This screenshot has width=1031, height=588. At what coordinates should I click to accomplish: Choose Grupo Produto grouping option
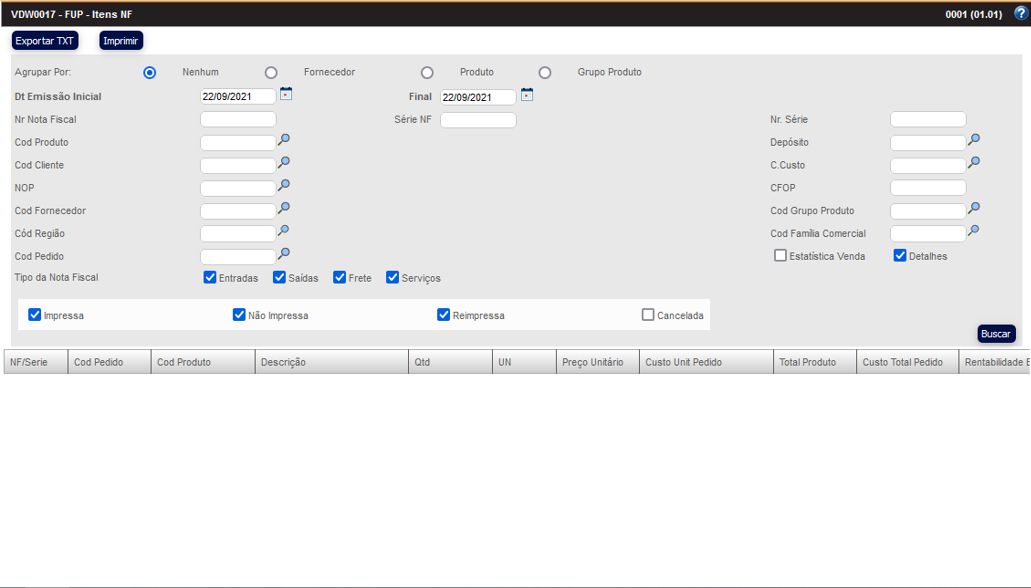coord(545,73)
